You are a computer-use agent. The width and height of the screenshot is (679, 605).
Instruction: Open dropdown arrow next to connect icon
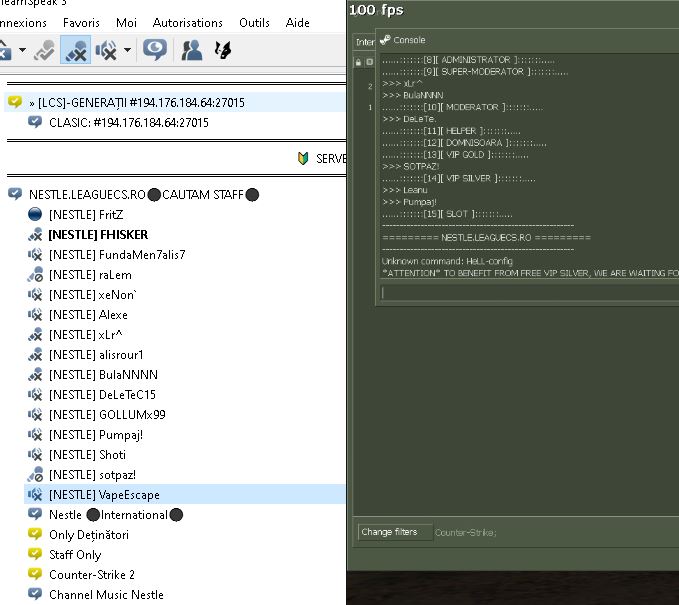click(x=22, y=50)
